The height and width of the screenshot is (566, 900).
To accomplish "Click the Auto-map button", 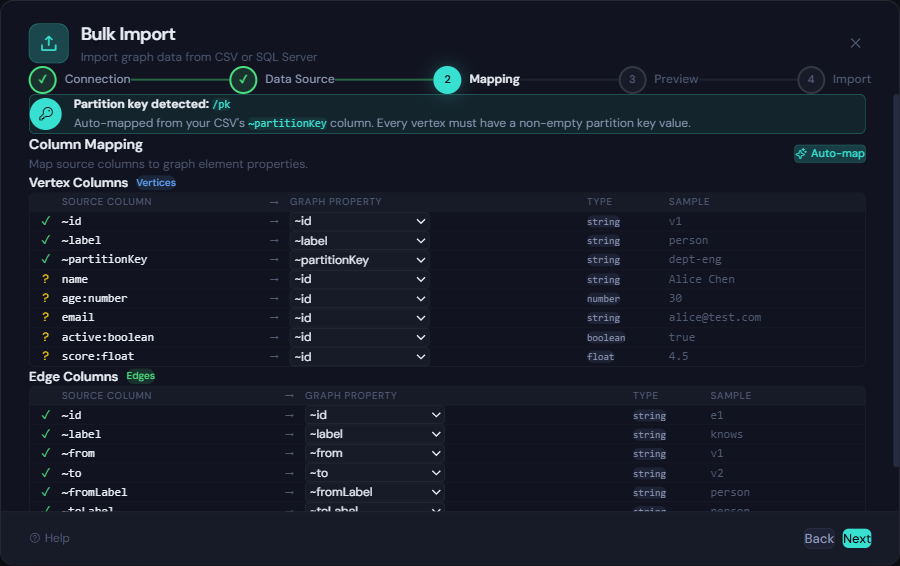I will pyautogui.click(x=829, y=153).
